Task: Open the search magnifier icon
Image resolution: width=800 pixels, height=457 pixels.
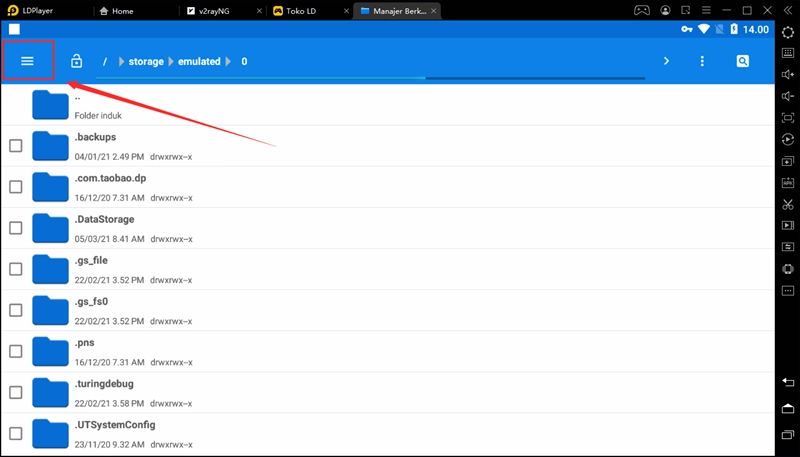Action: (742, 61)
